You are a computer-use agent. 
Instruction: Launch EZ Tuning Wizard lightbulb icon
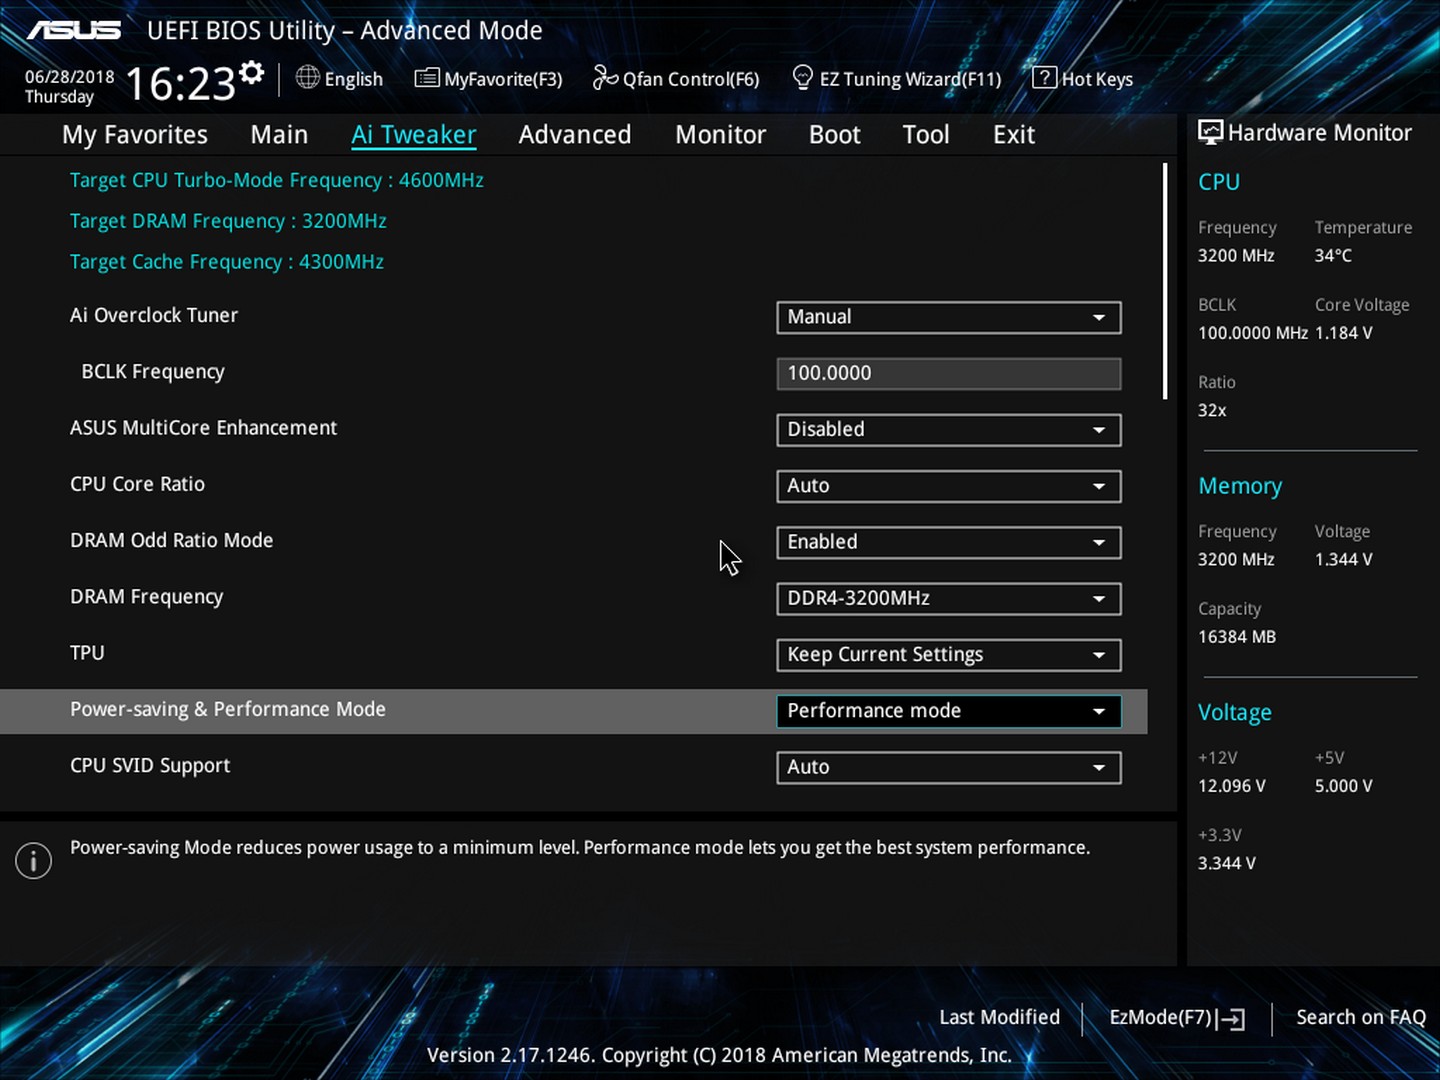802,77
